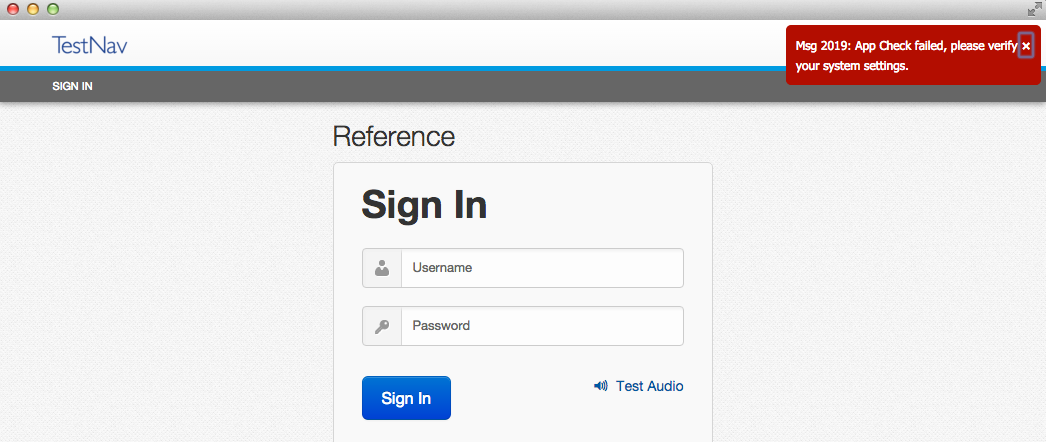Image resolution: width=1046 pixels, height=442 pixels.
Task: Maximize the window with the green button
Action: (53, 9)
